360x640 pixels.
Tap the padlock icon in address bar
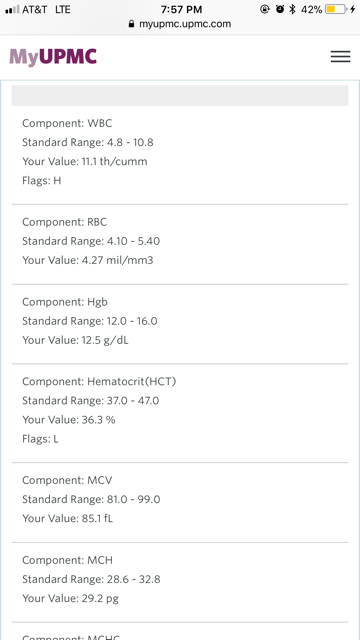coord(131,24)
